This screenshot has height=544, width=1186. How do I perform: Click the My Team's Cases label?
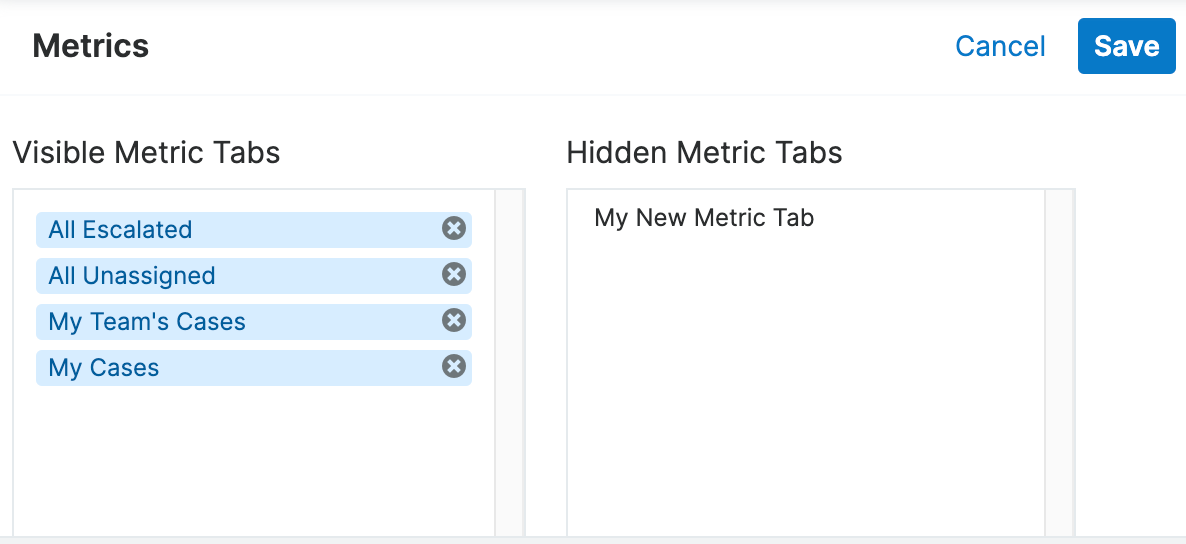(147, 322)
